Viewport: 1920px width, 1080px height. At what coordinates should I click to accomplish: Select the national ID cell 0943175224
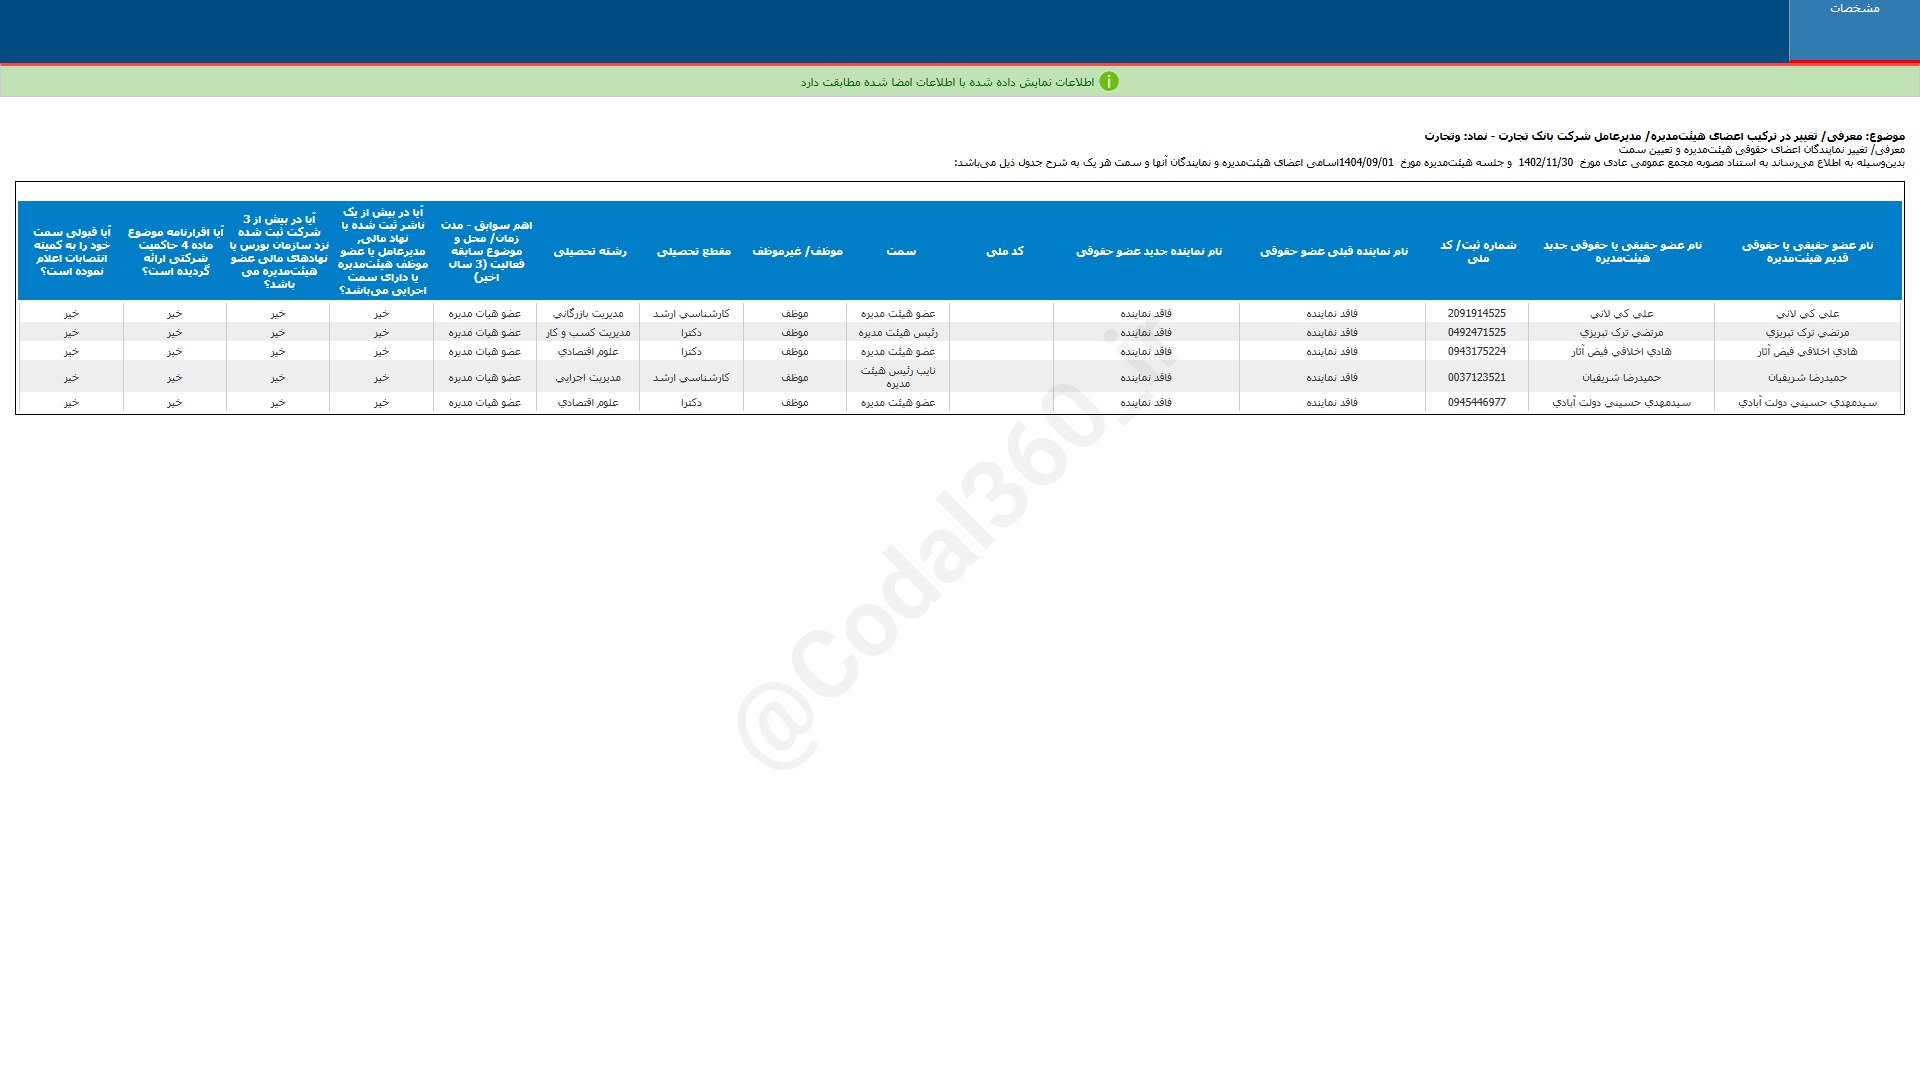tap(1476, 352)
